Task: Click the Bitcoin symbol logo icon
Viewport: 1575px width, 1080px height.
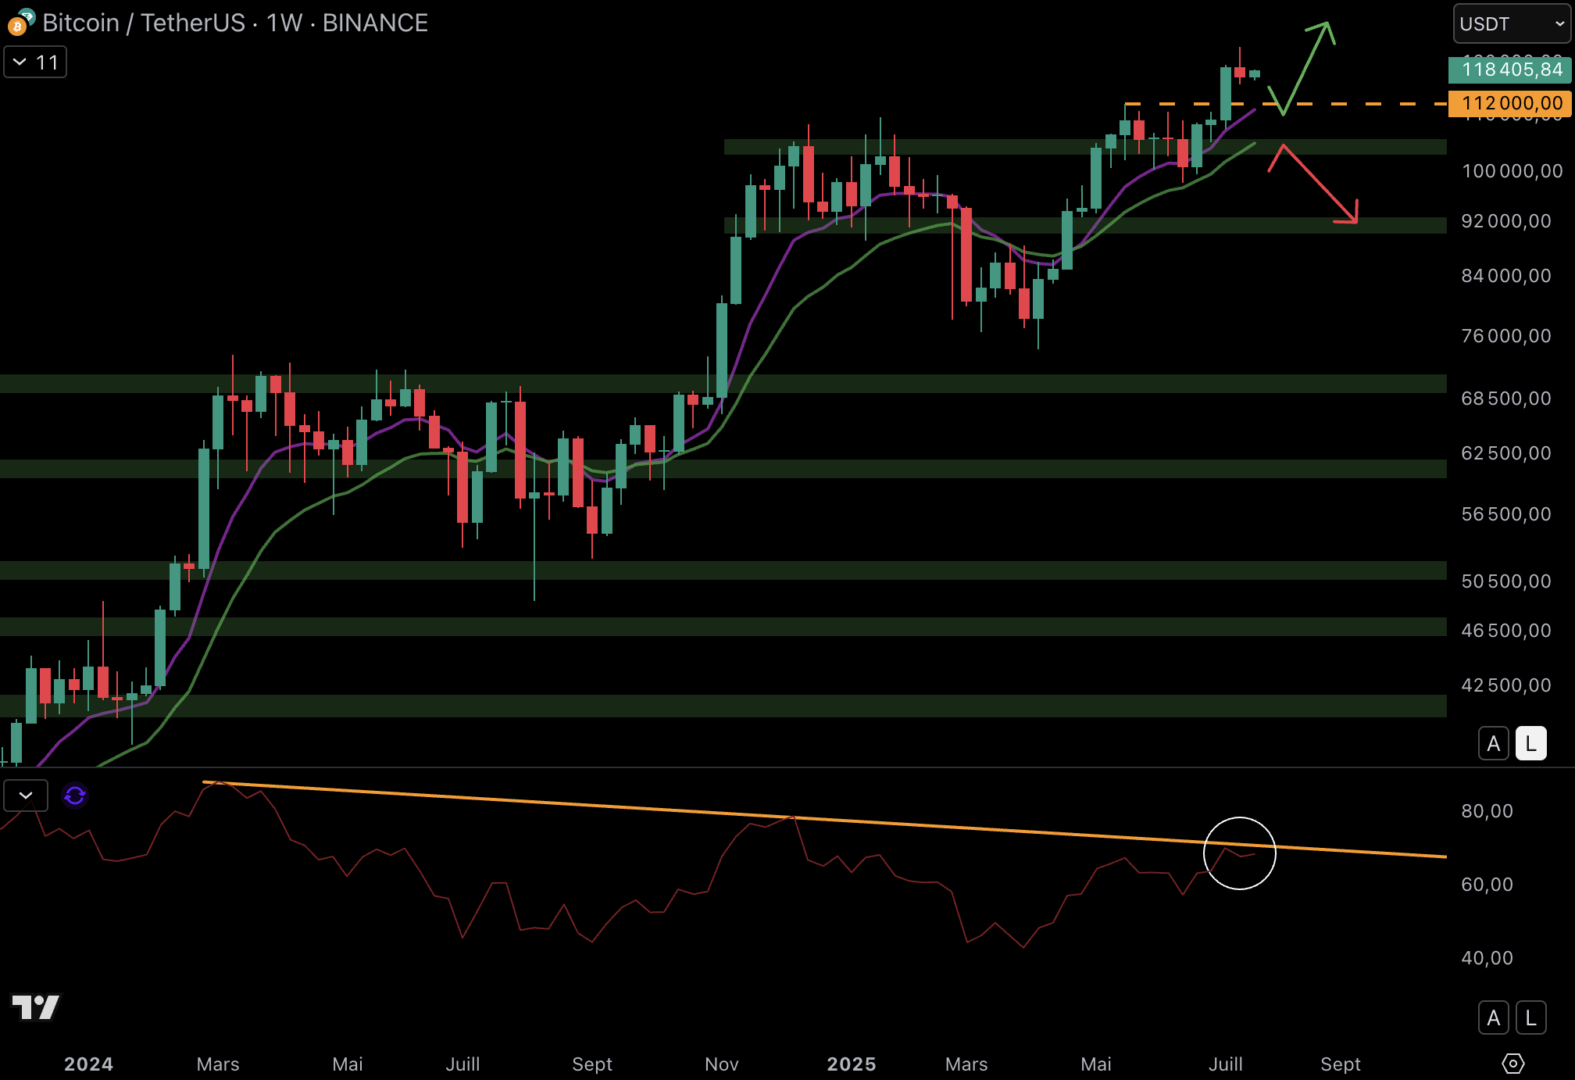Action: point(20,22)
